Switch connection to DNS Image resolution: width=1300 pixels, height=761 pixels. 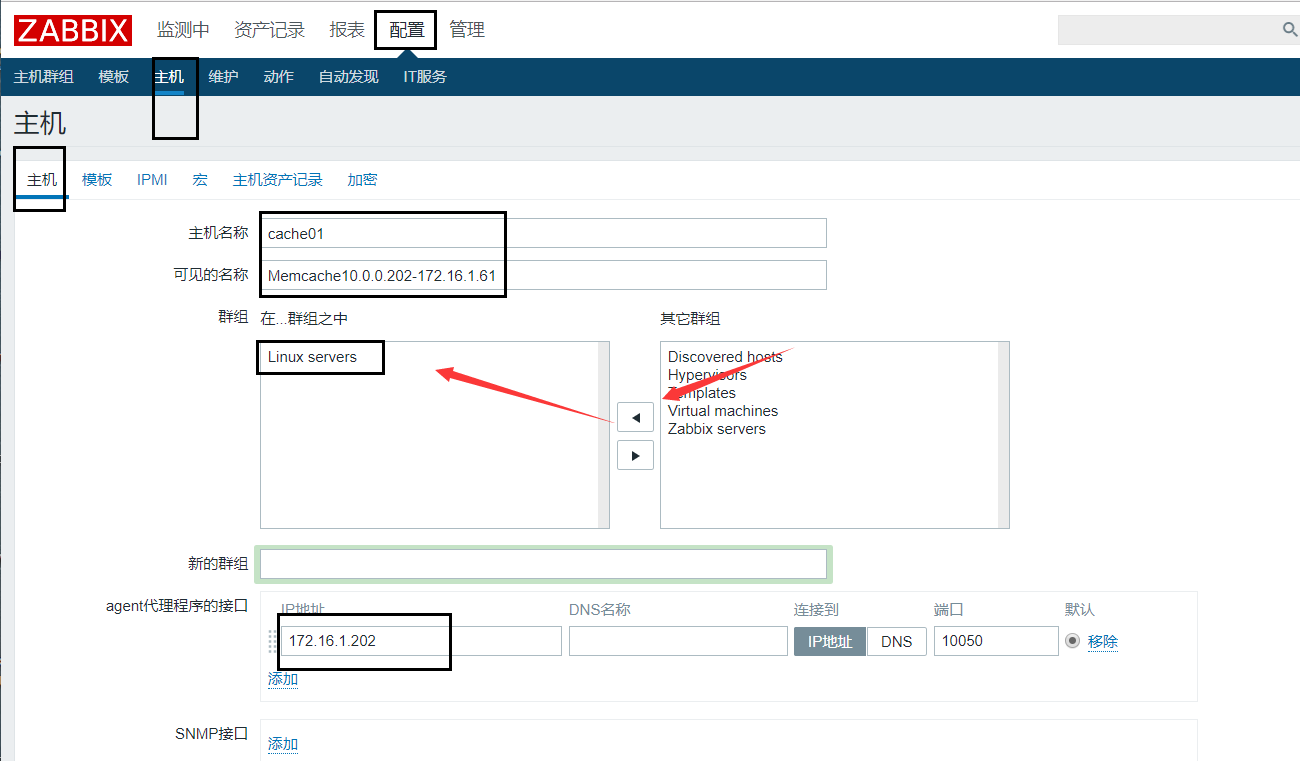tap(897, 641)
